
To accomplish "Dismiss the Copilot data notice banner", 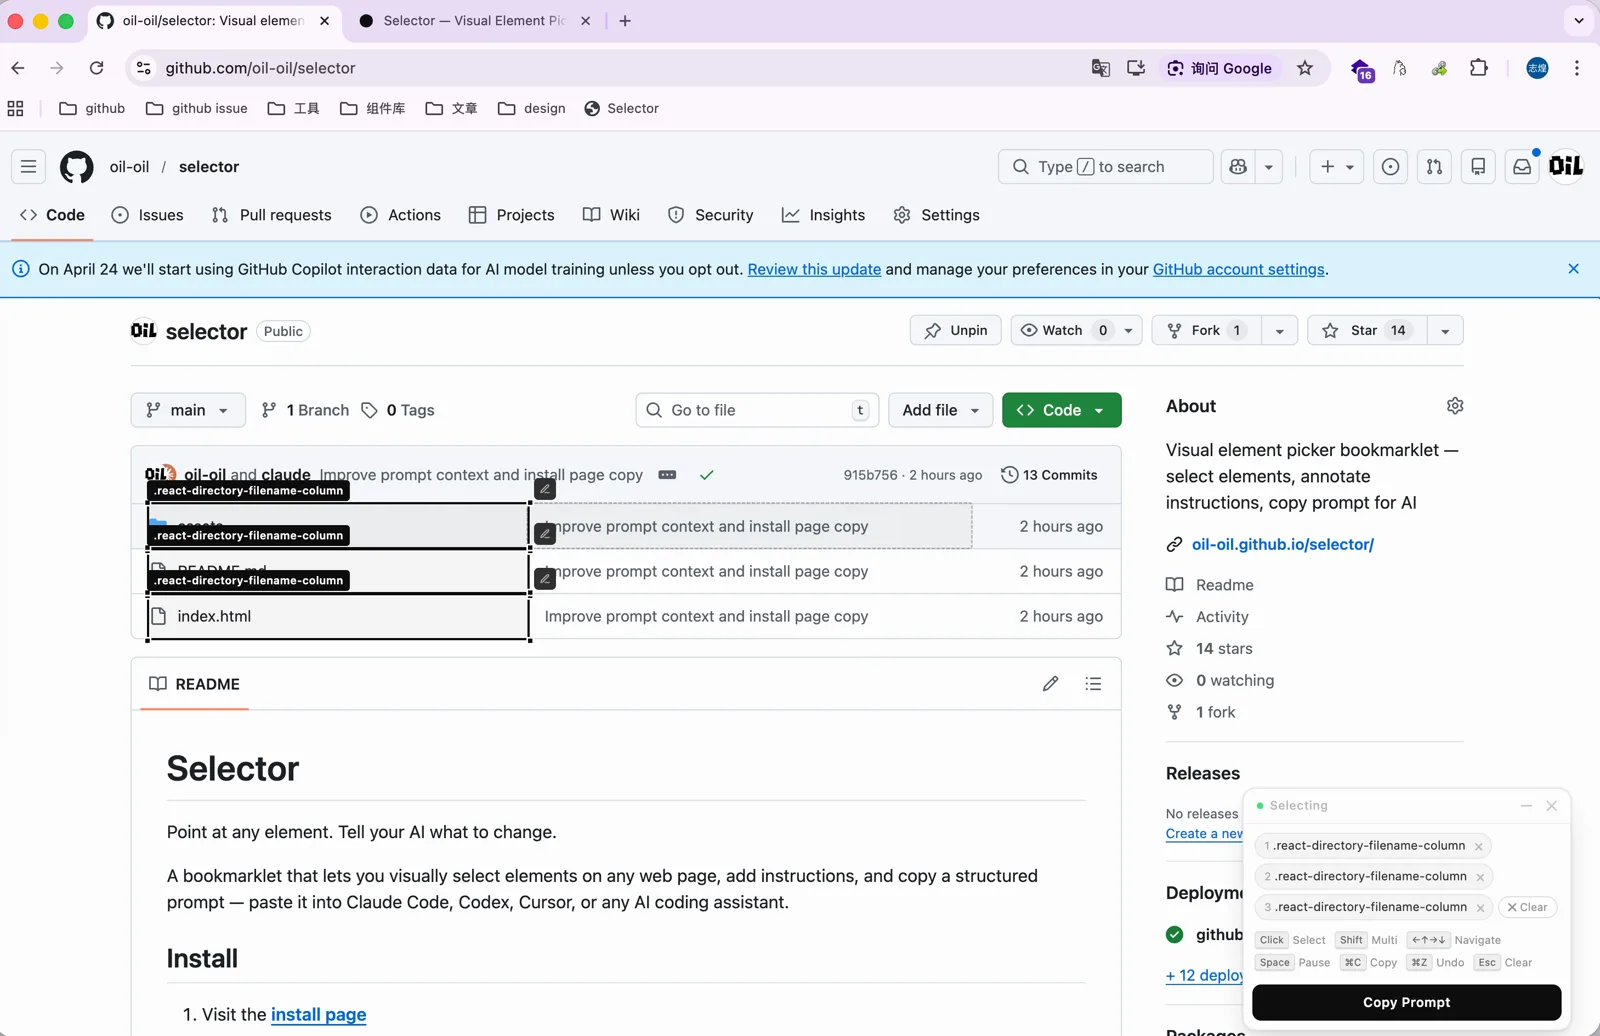I will [1574, 269].
